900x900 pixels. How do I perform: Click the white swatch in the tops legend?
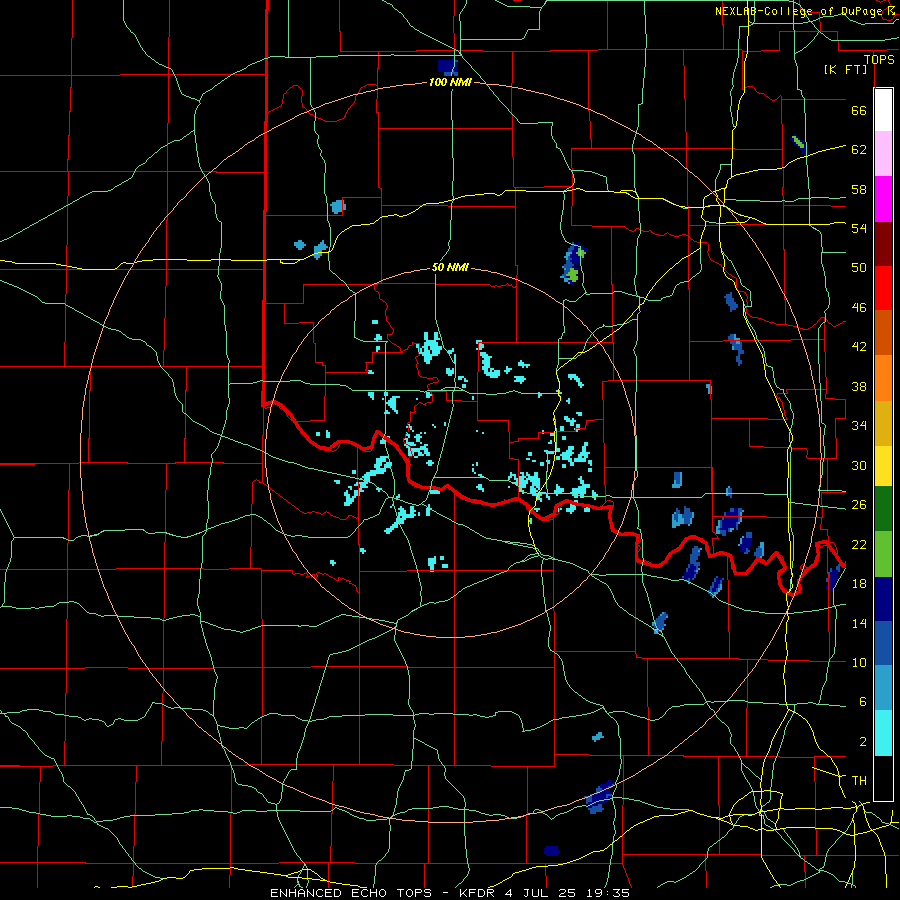(x=883, y=110)
